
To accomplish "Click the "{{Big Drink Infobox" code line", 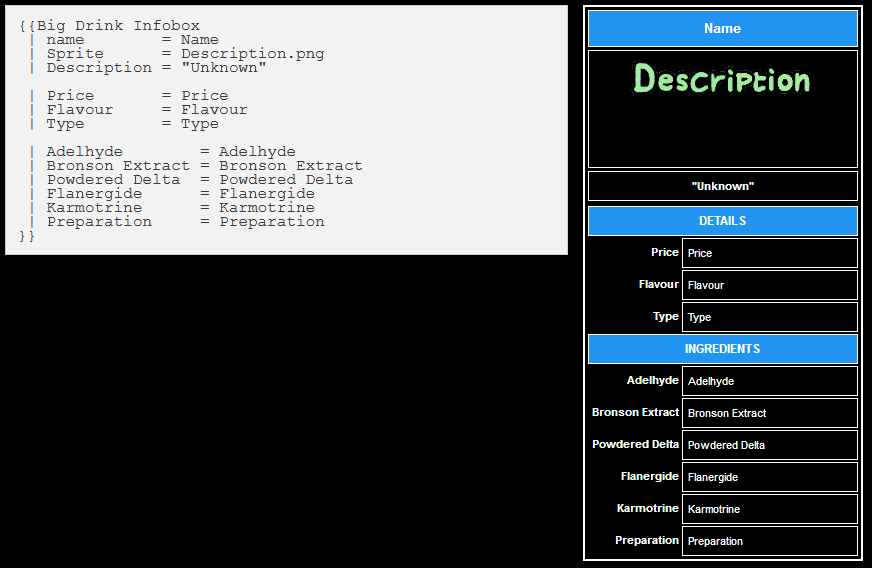I will [110, 26].
